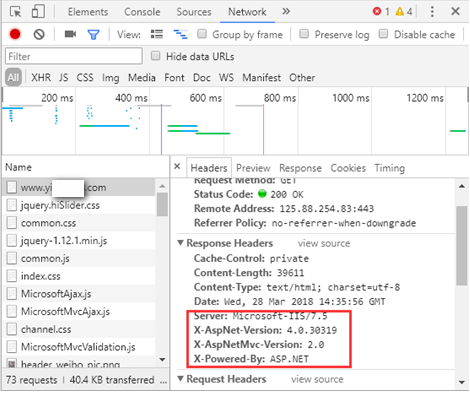470x393 pixels.
Task: Filter requests by WS
Action: coord(226,78)
